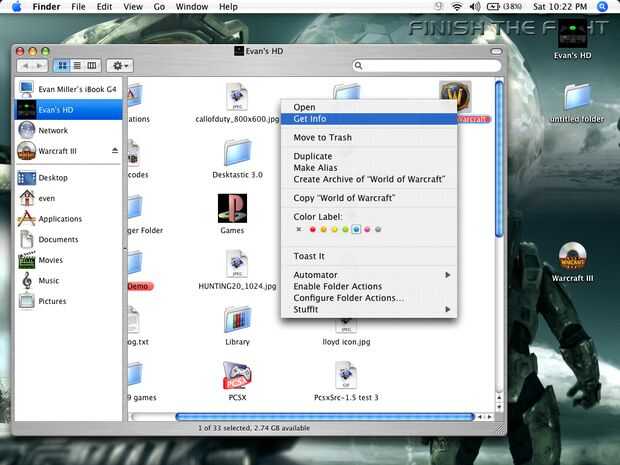Click the Wi-Fi status icon

pos(457,7)
